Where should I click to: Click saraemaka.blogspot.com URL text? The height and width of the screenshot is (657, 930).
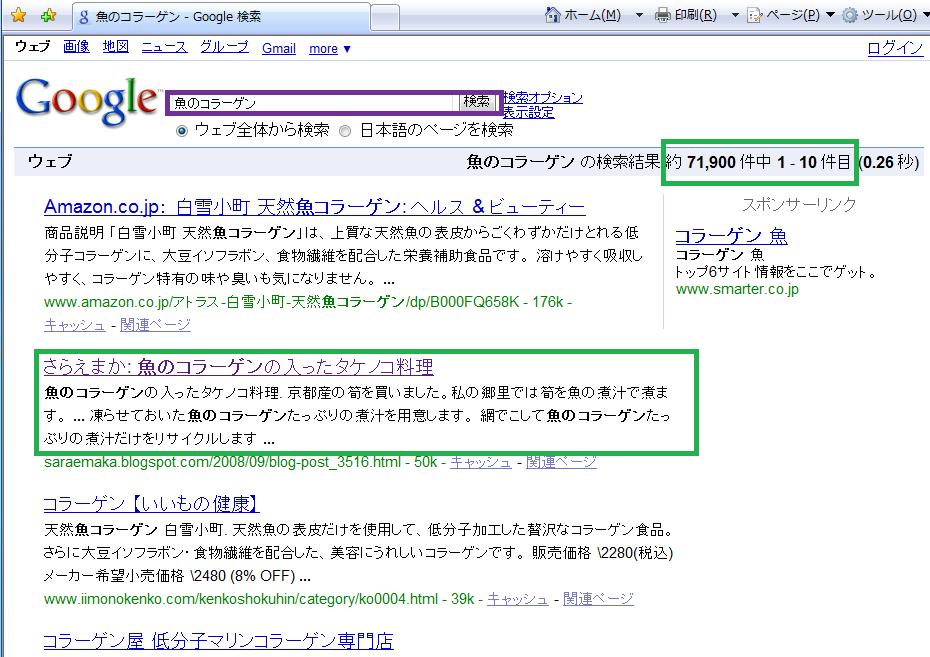222,462
